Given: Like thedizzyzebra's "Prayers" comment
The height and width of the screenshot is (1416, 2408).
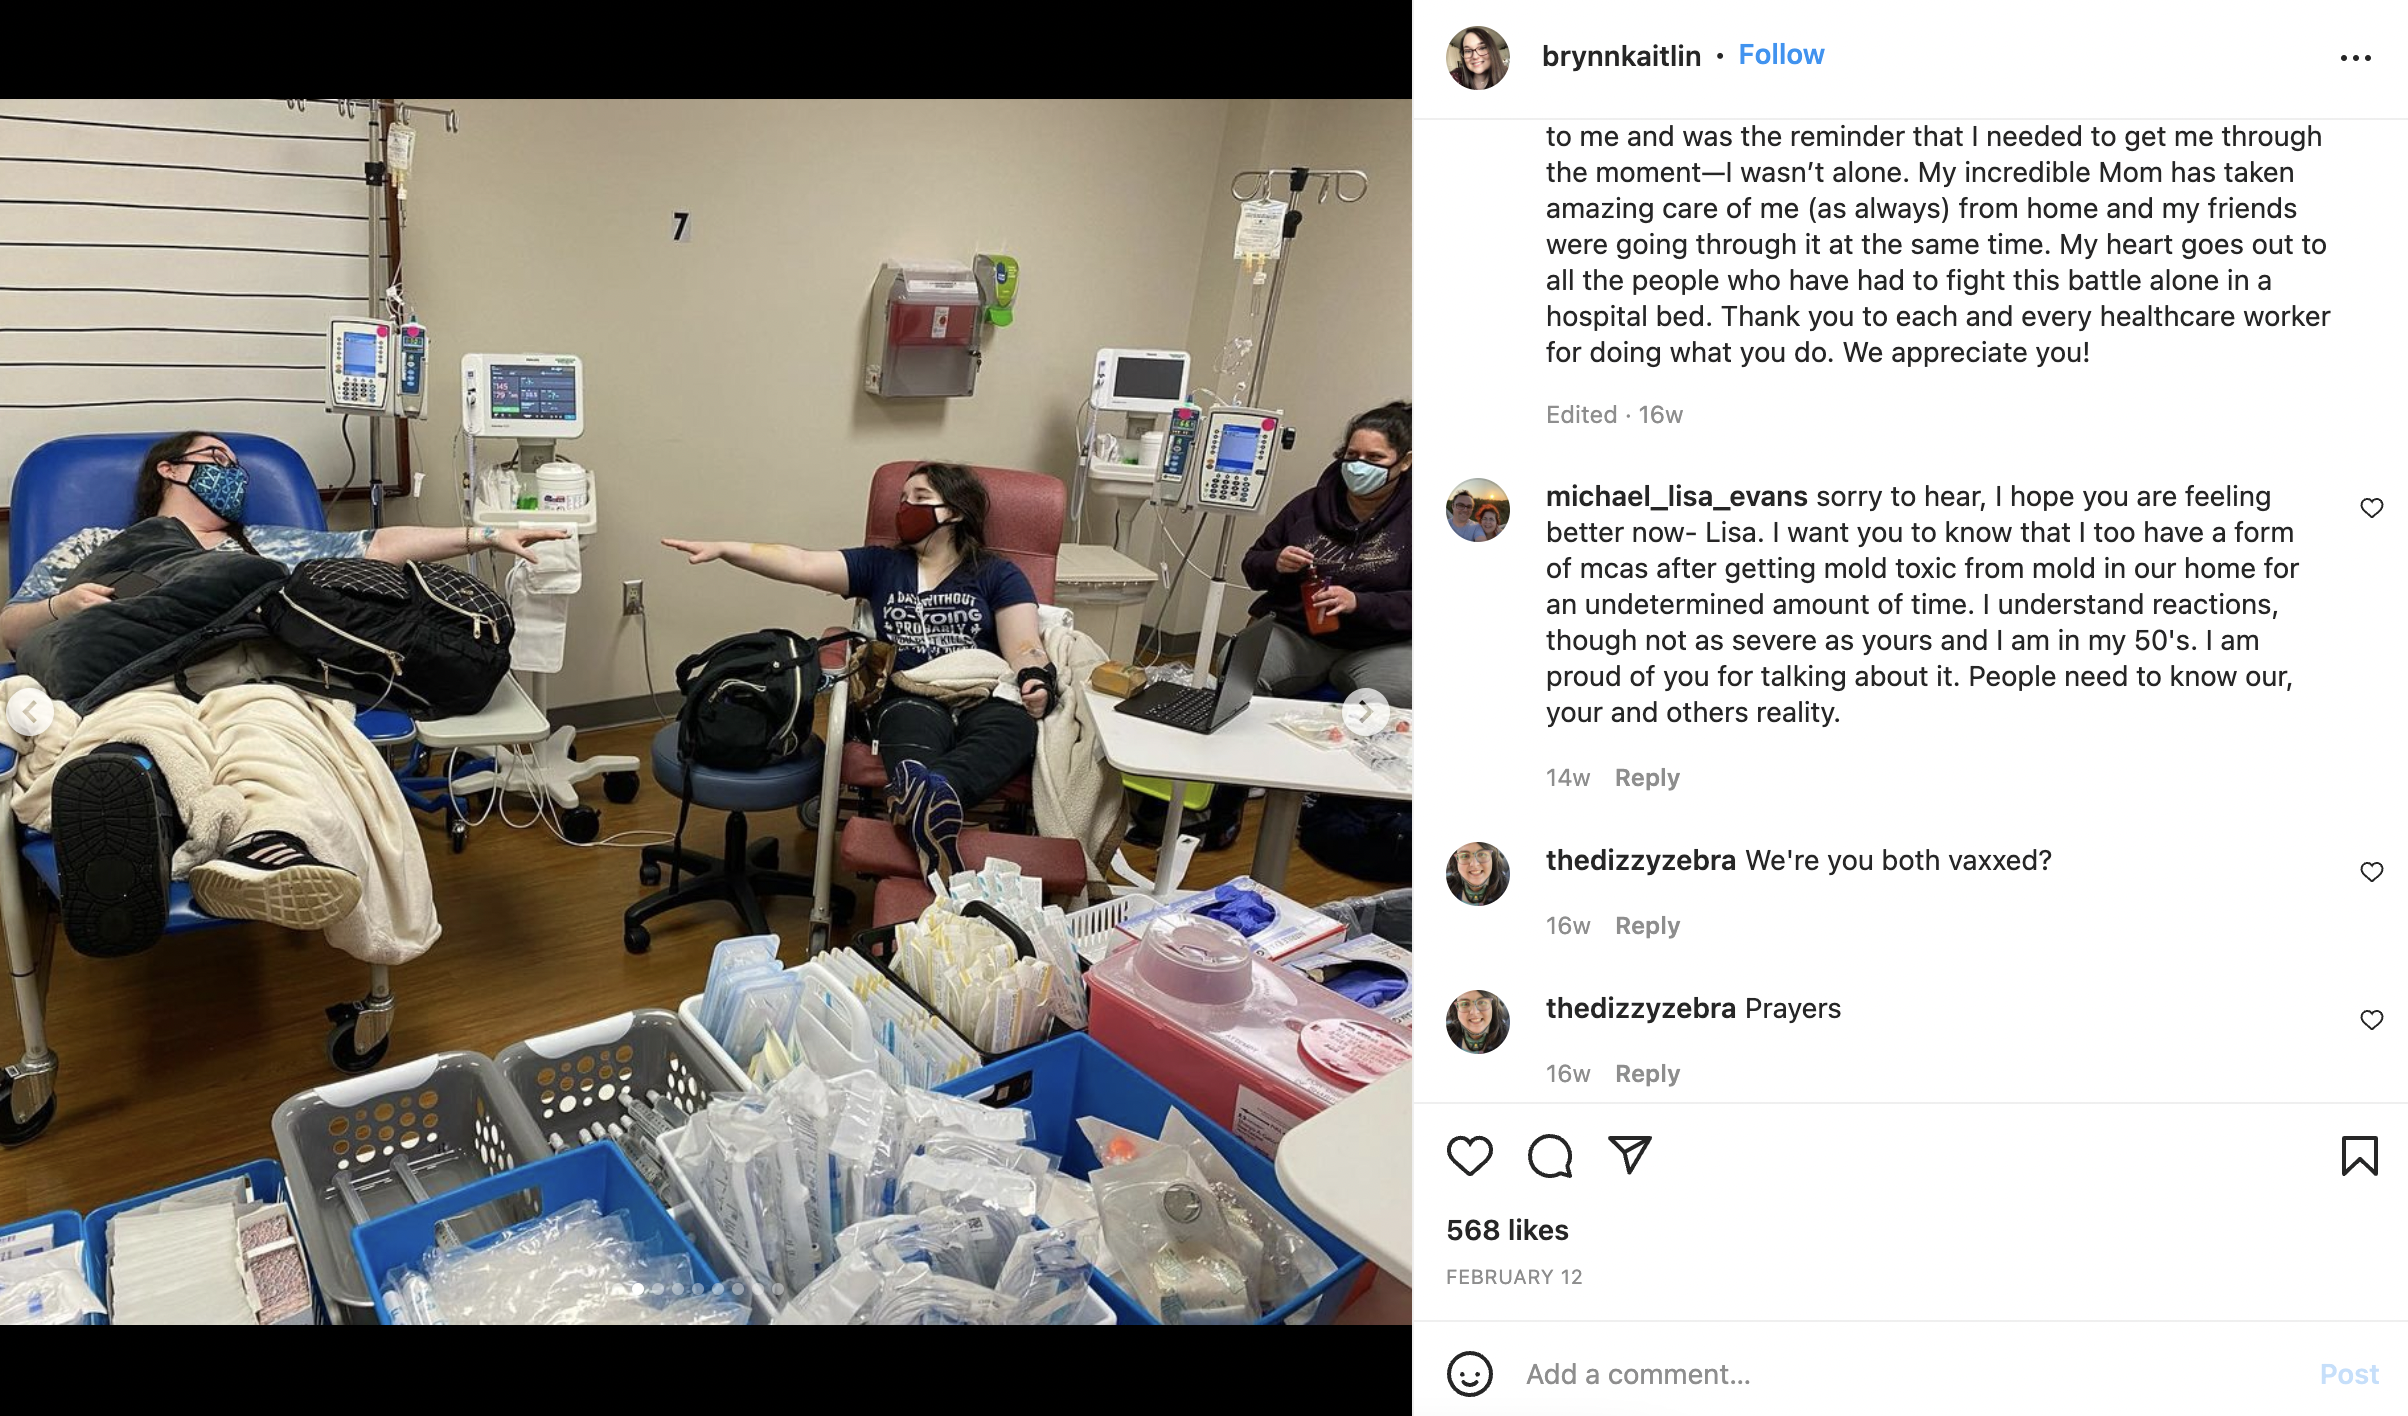Looking at the screenshot, I should 2371,1020.
